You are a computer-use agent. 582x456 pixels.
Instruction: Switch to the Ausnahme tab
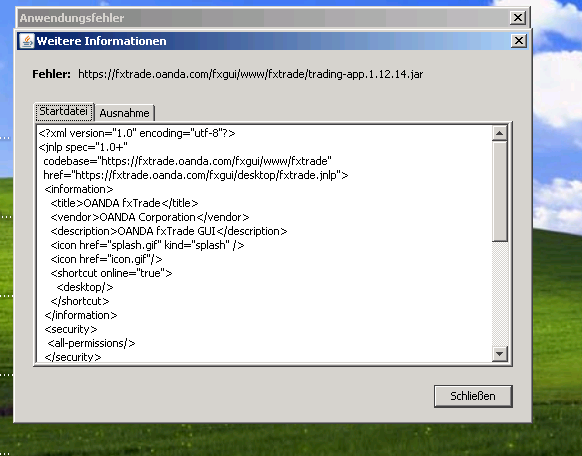(124, 113)
